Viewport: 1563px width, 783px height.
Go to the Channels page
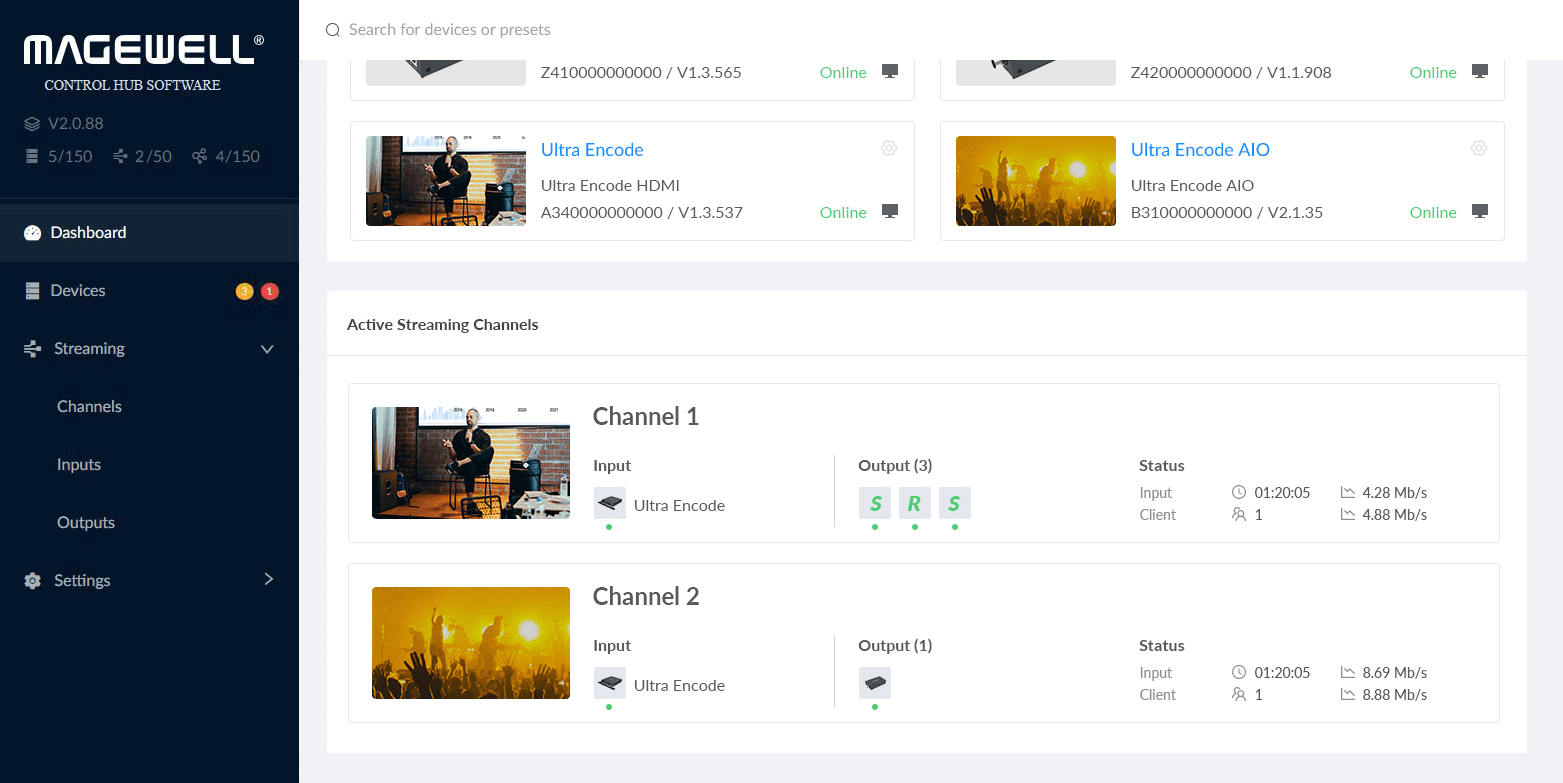(x=89, y=406)
